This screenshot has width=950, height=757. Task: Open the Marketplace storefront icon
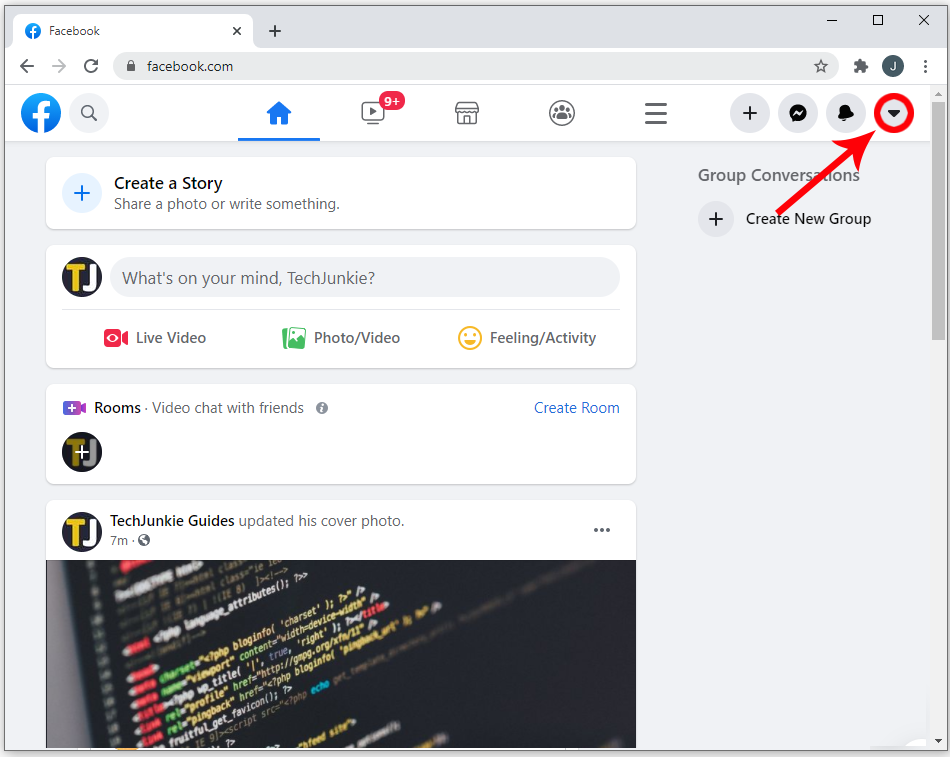point(467,113)
